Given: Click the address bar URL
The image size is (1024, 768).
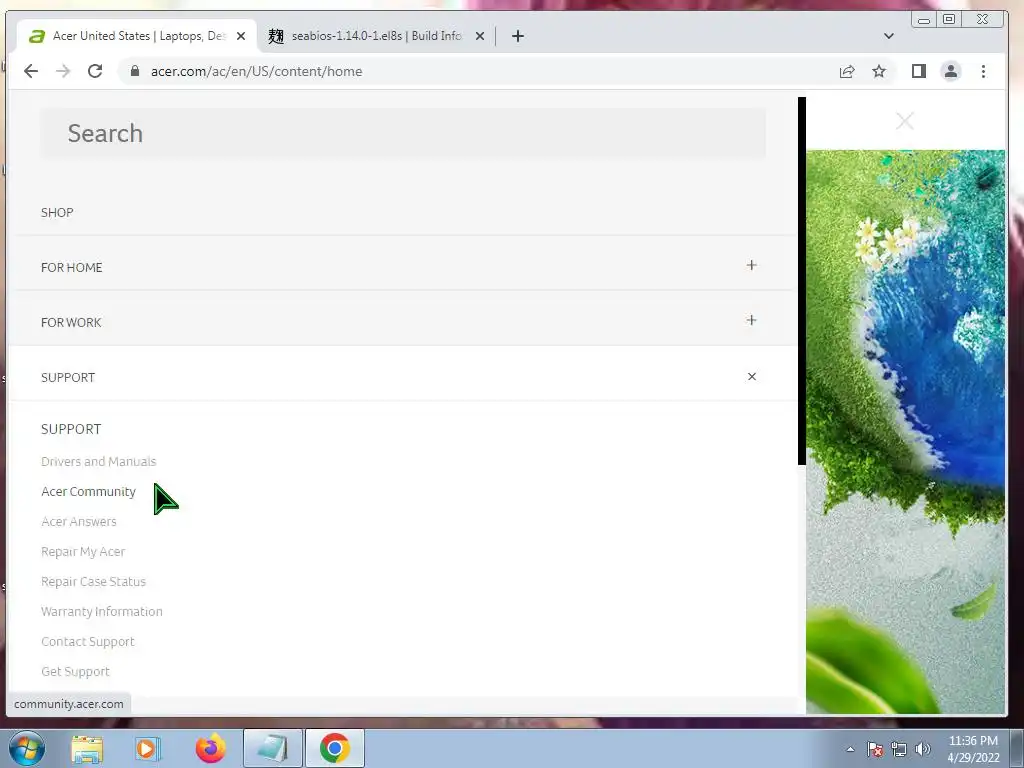Looking at the screenshot, I should click(x=257, y=71).
